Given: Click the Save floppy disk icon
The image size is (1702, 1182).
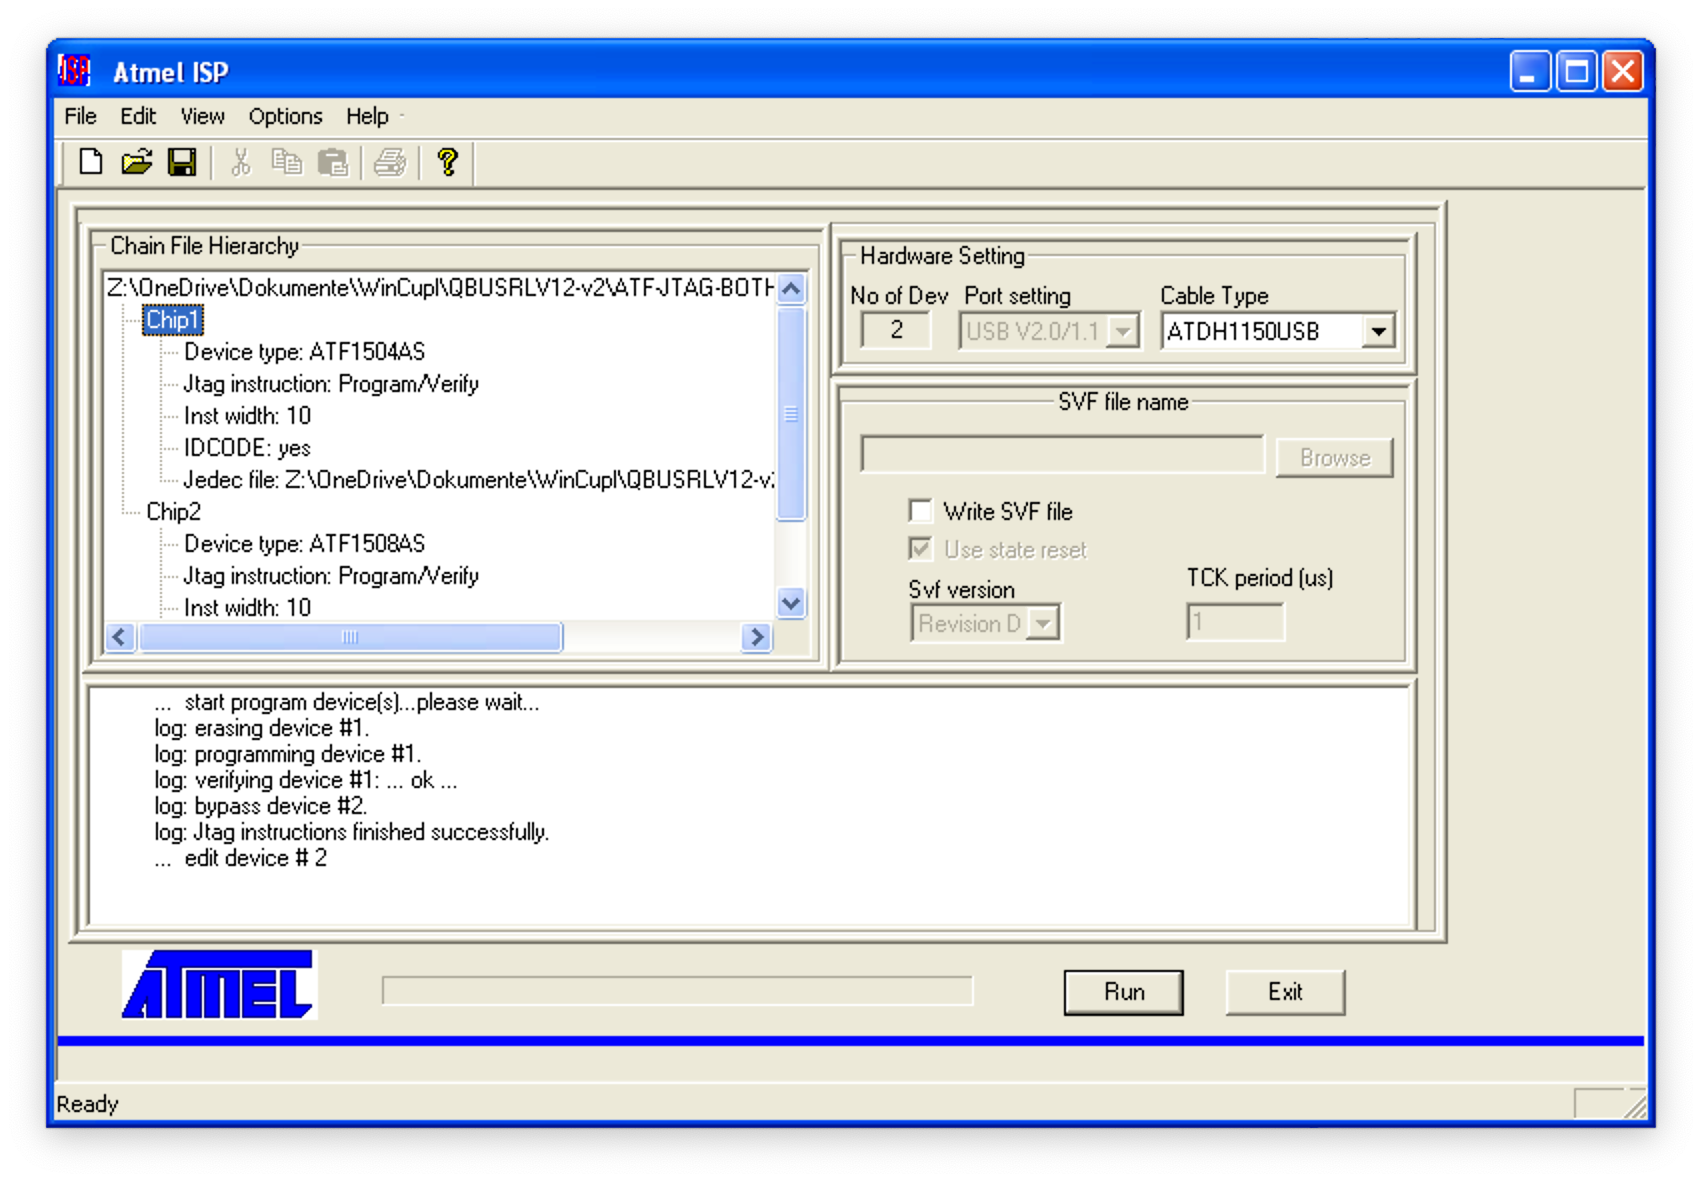Looking at the screenshot, I should [182, 162].
